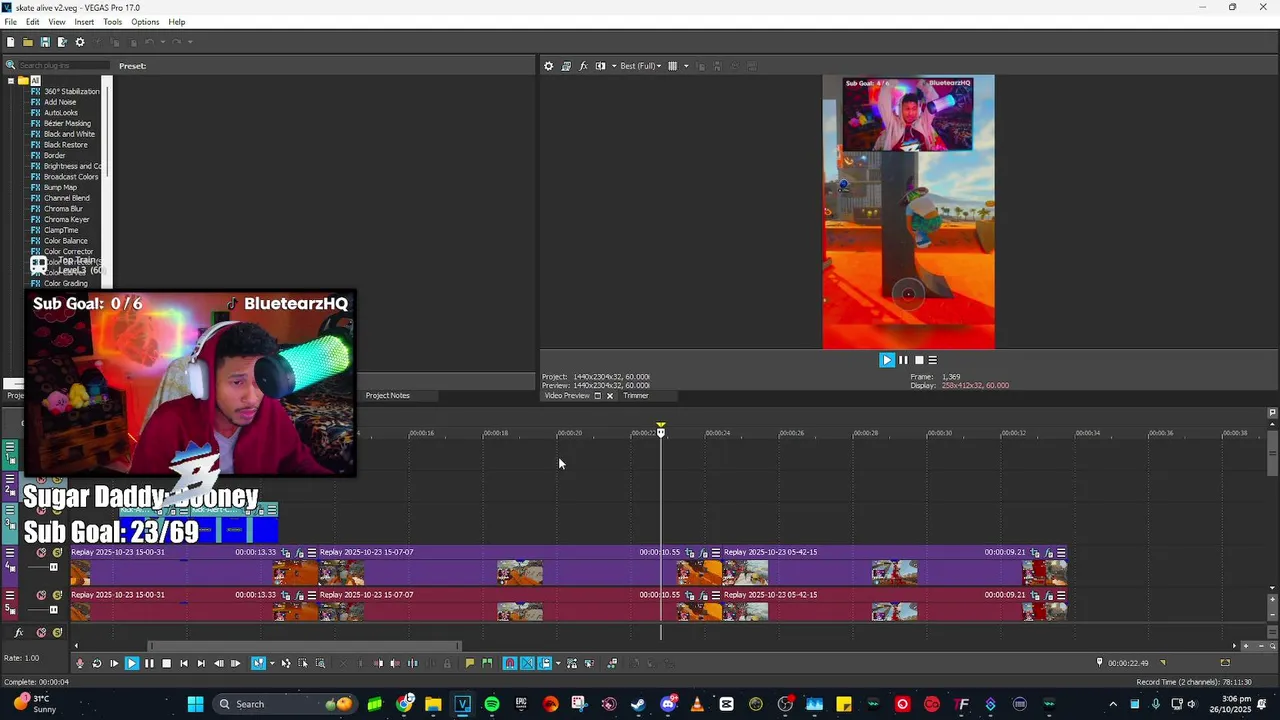
Task: Toggle Loop Playback in transport bar
Action: tap(97, 663)
